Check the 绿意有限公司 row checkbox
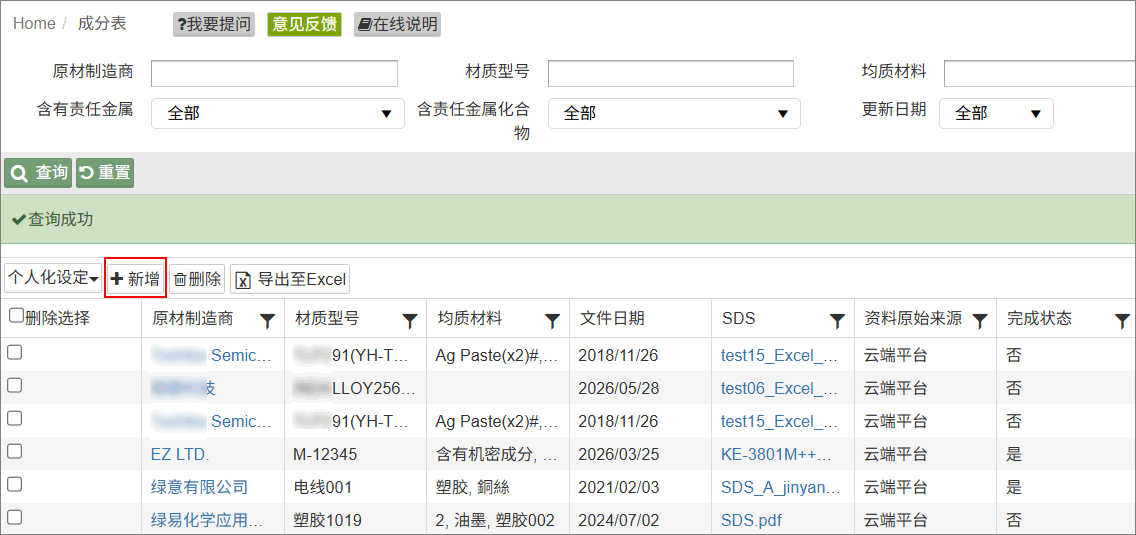1136x535 pixels. click(x=14, y=484)
